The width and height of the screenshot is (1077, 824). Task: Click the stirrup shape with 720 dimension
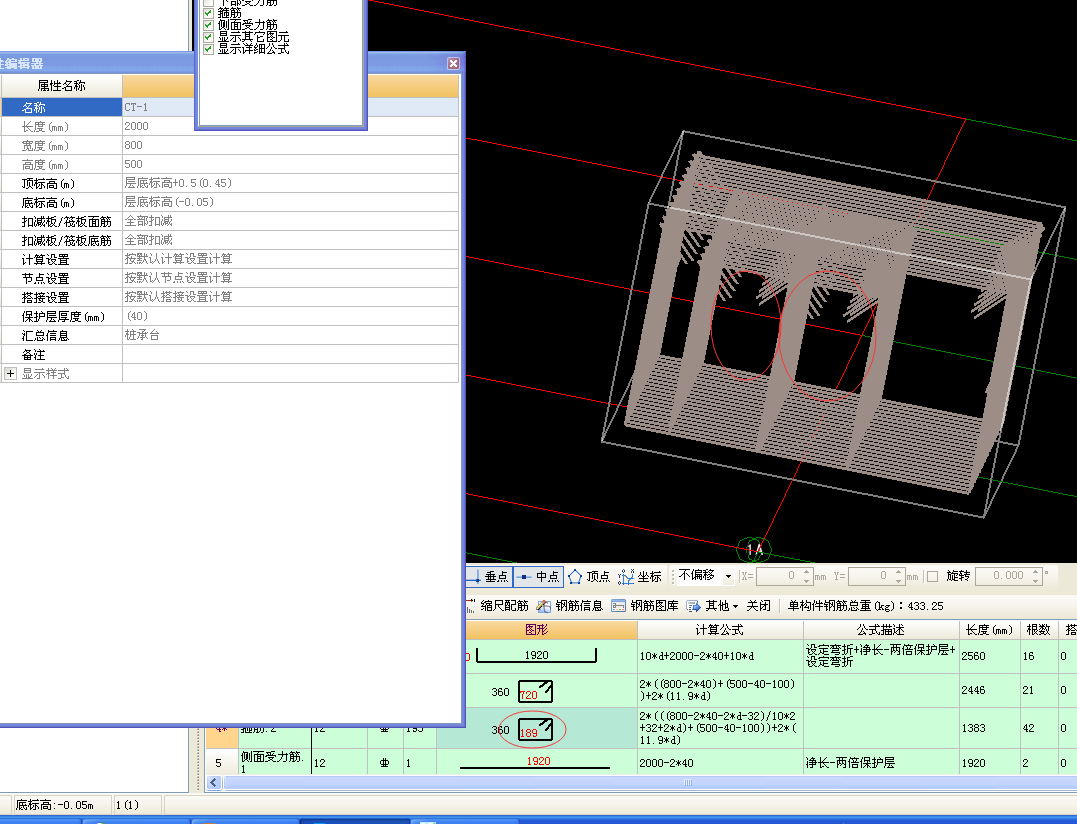click(535, 691)
